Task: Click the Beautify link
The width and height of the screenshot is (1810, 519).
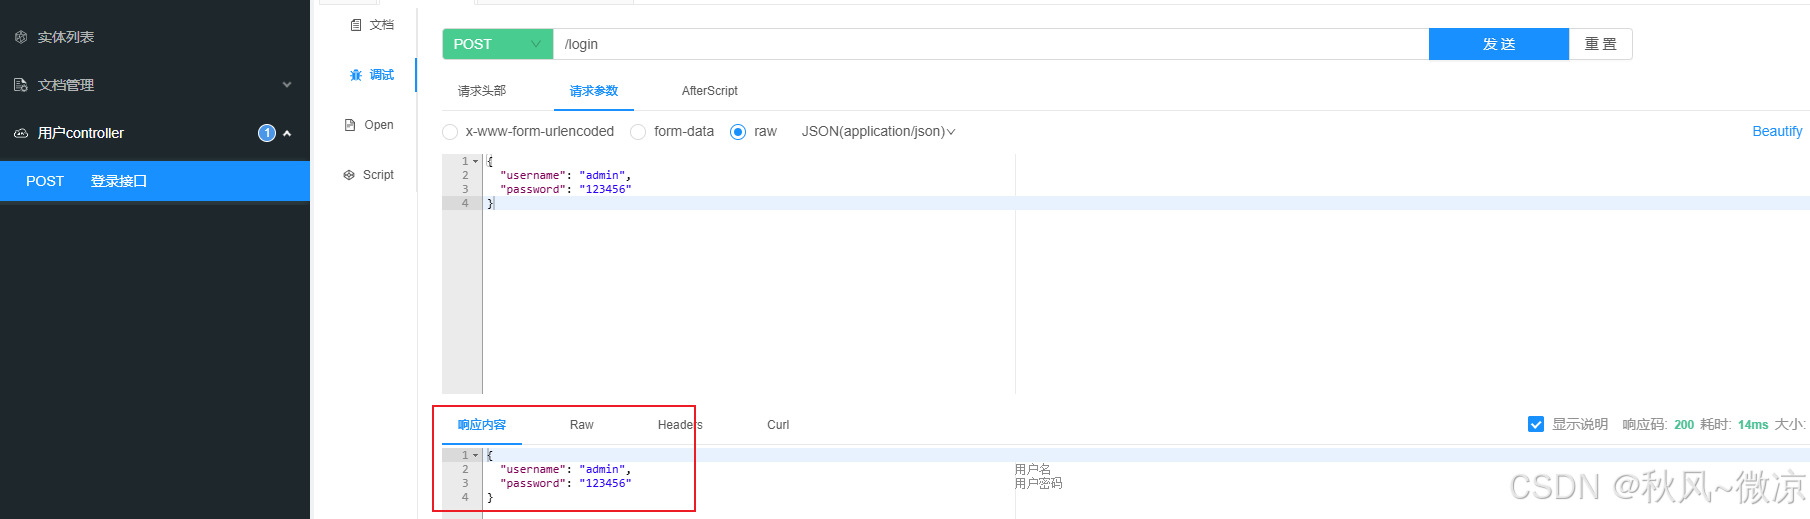Action: [1777, 131]
